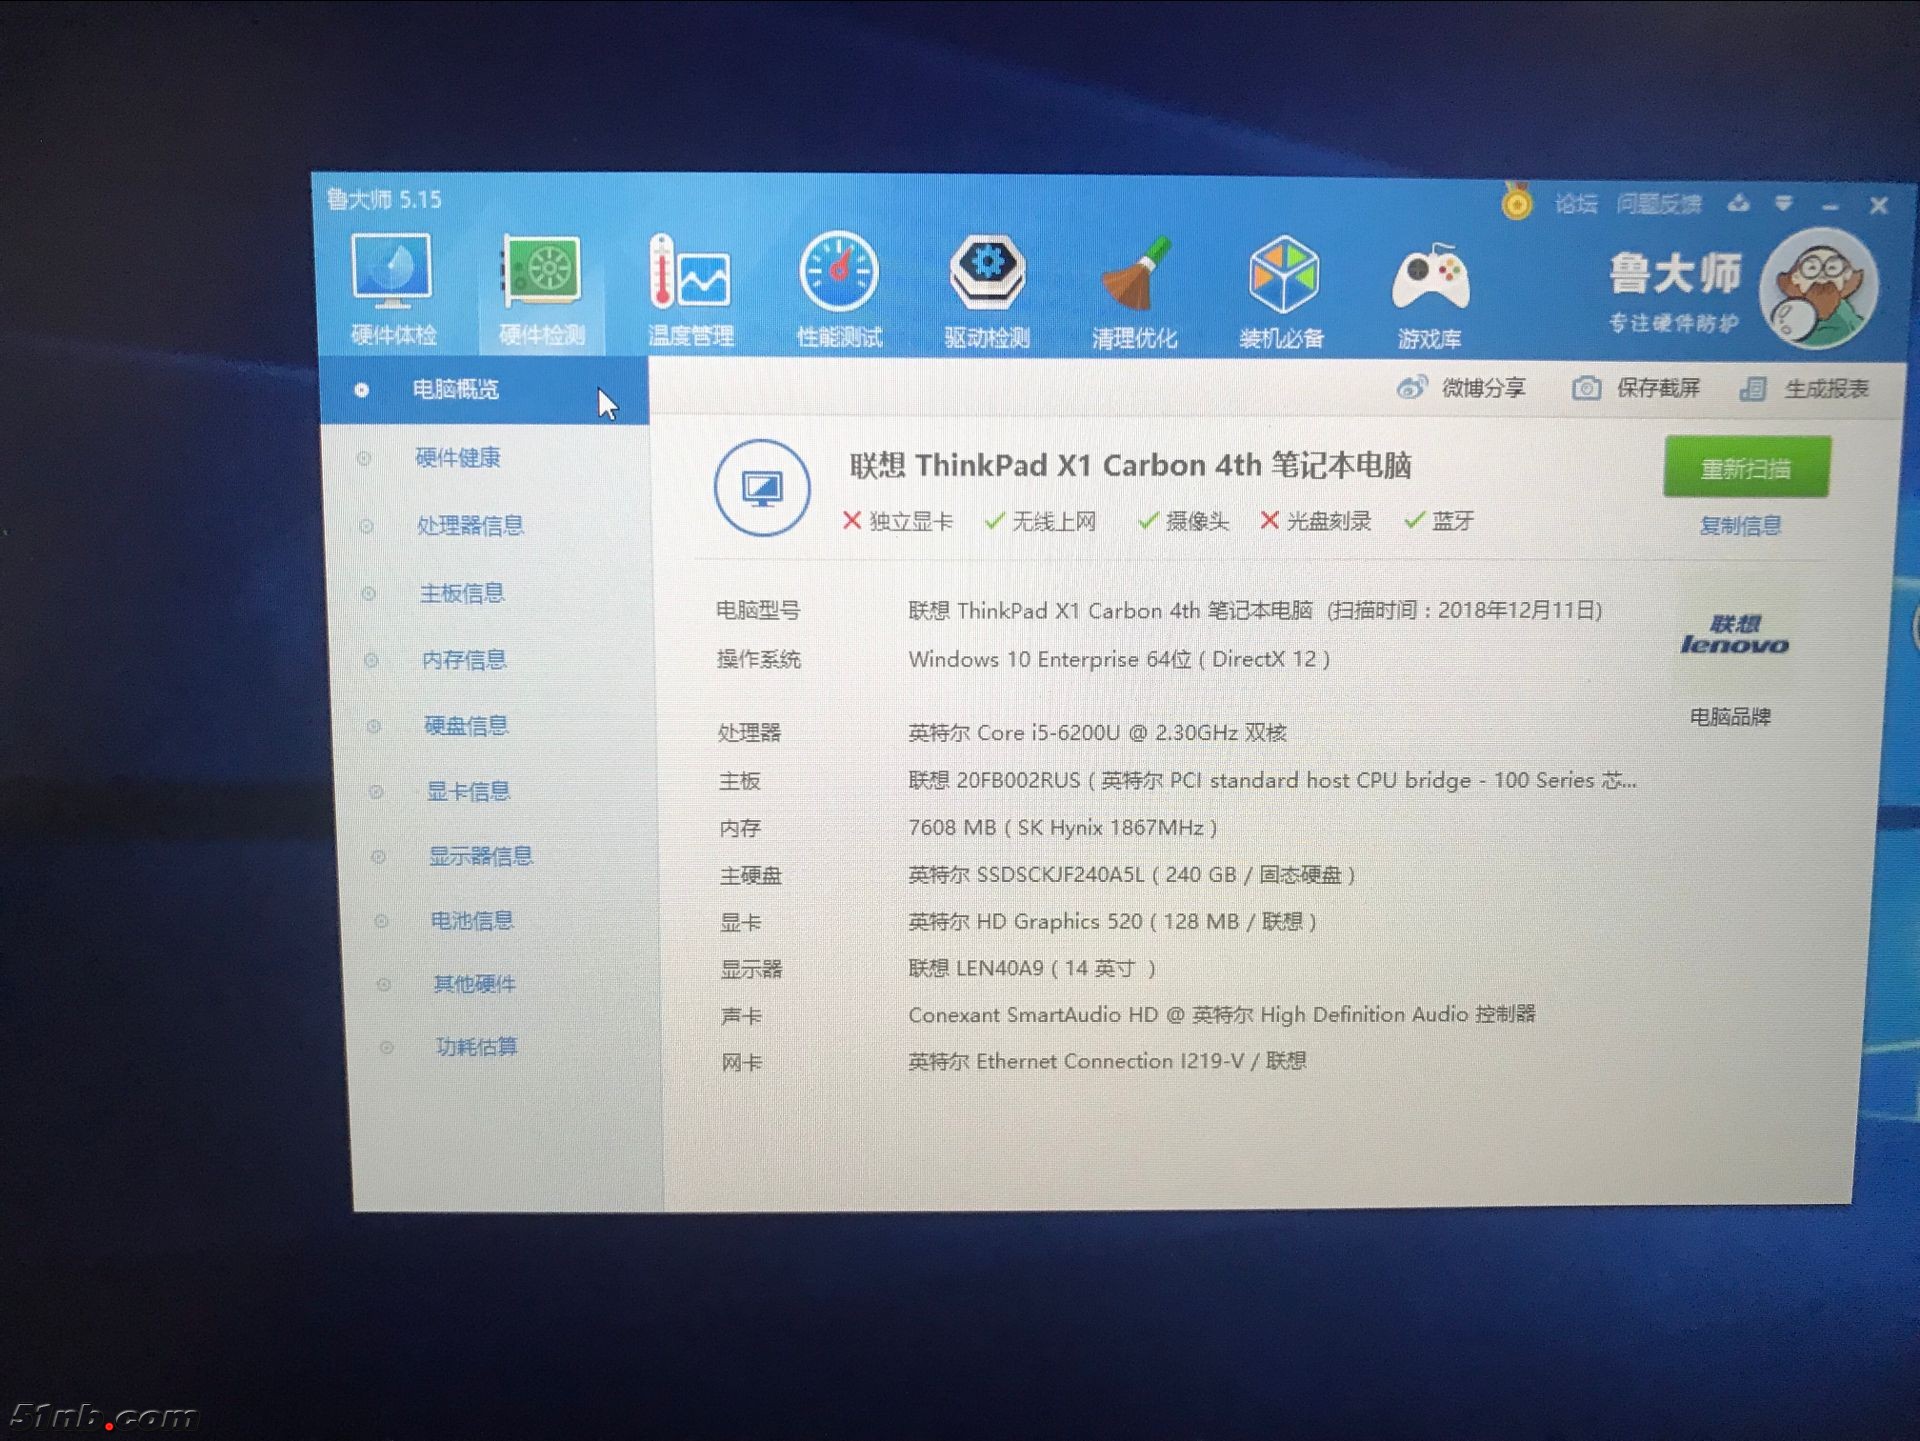Click 复制信息 copy info link

click(1740, 526)
